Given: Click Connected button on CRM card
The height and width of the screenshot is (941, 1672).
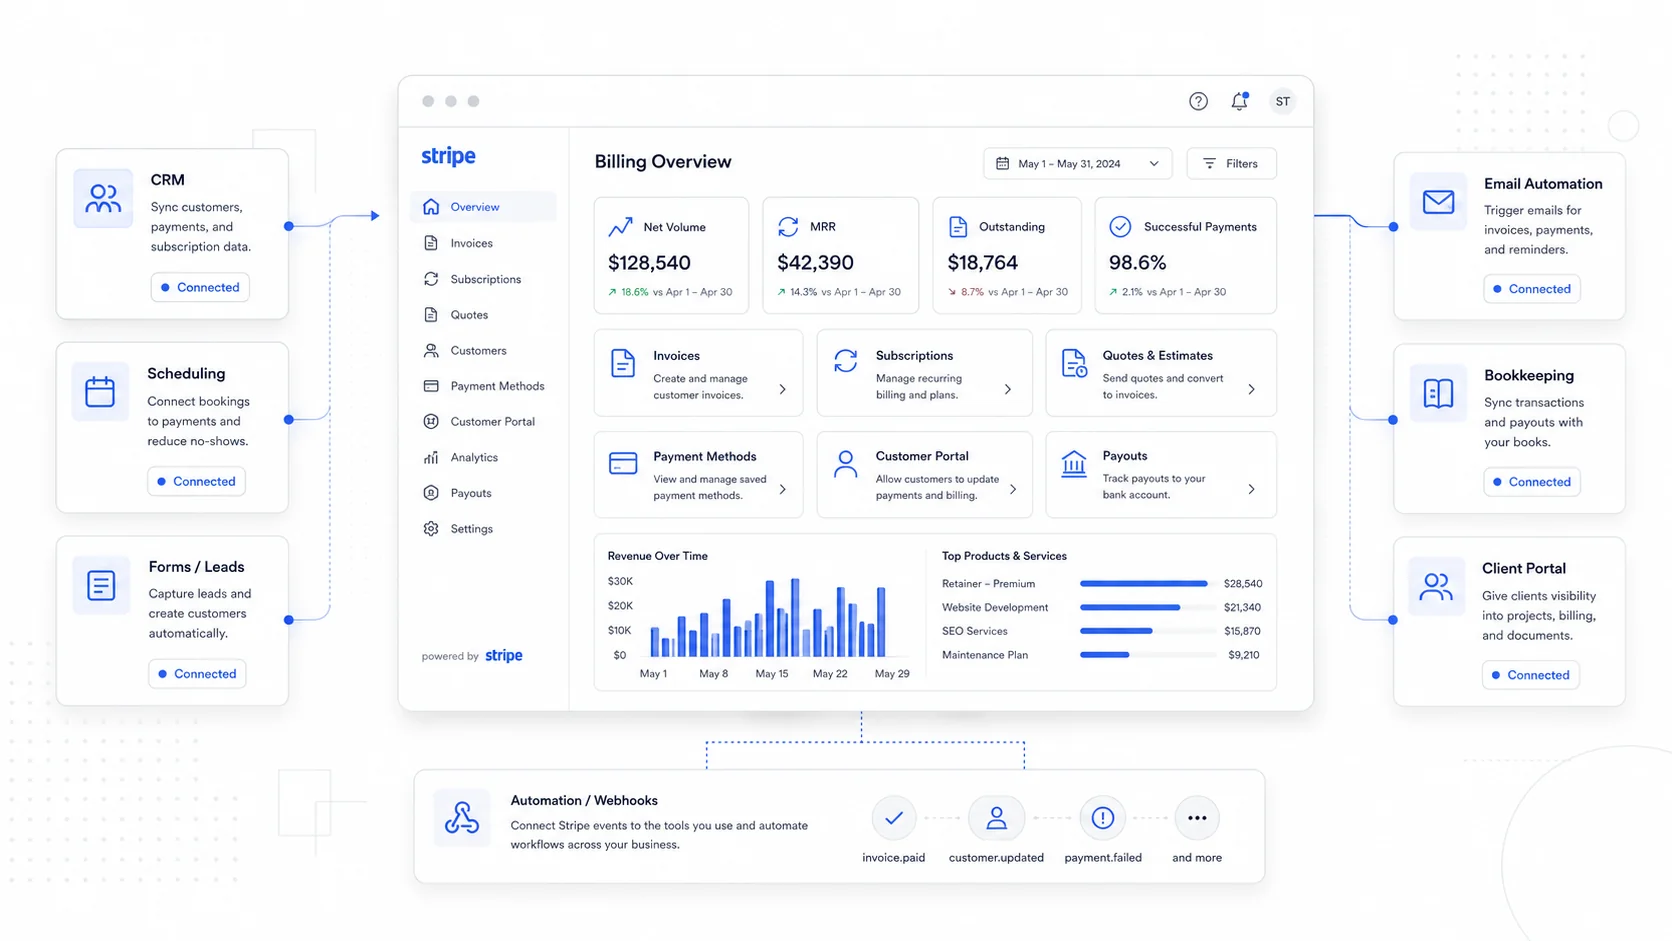Looking at the screenshot, I should (x=200, y=287).
